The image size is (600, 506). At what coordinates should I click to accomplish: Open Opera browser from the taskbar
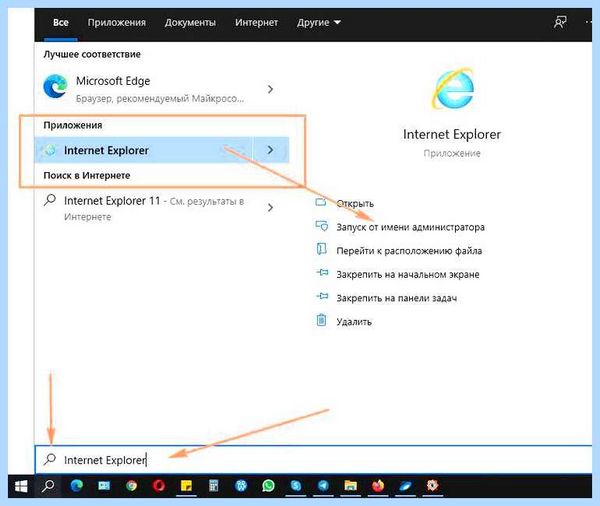click(159, 486)
